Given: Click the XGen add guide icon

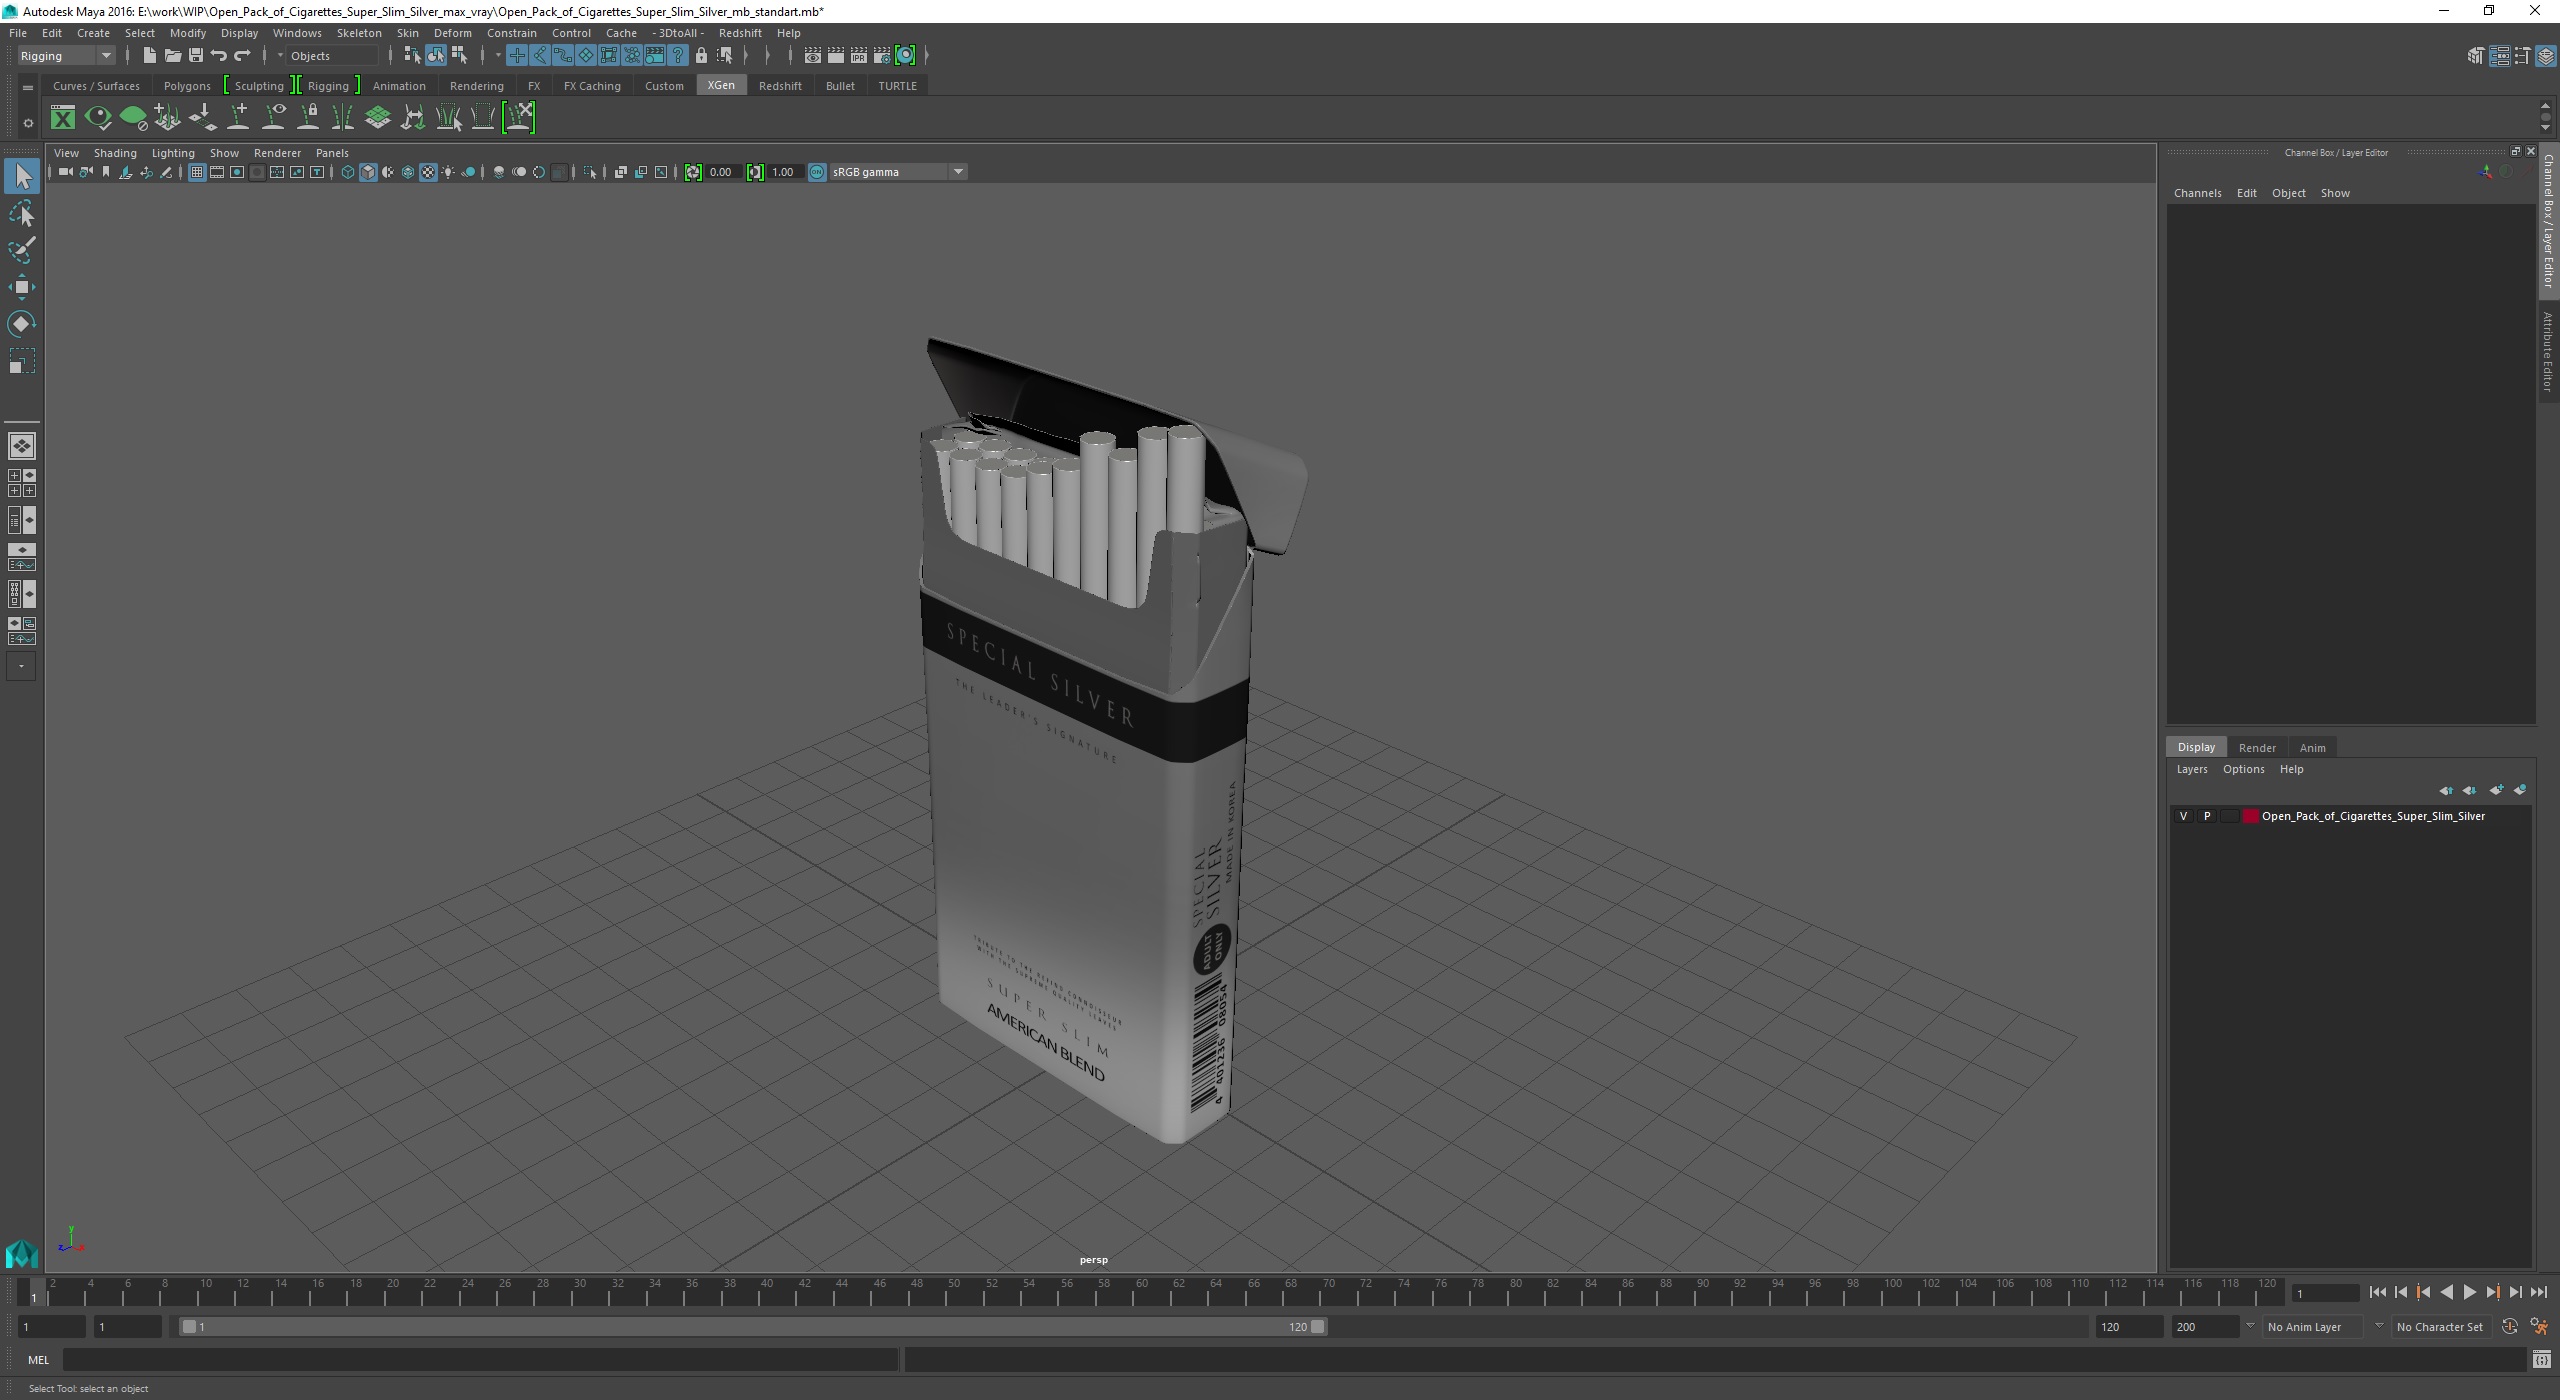Looking at the screenshot, I should click(x=238, y=118).
